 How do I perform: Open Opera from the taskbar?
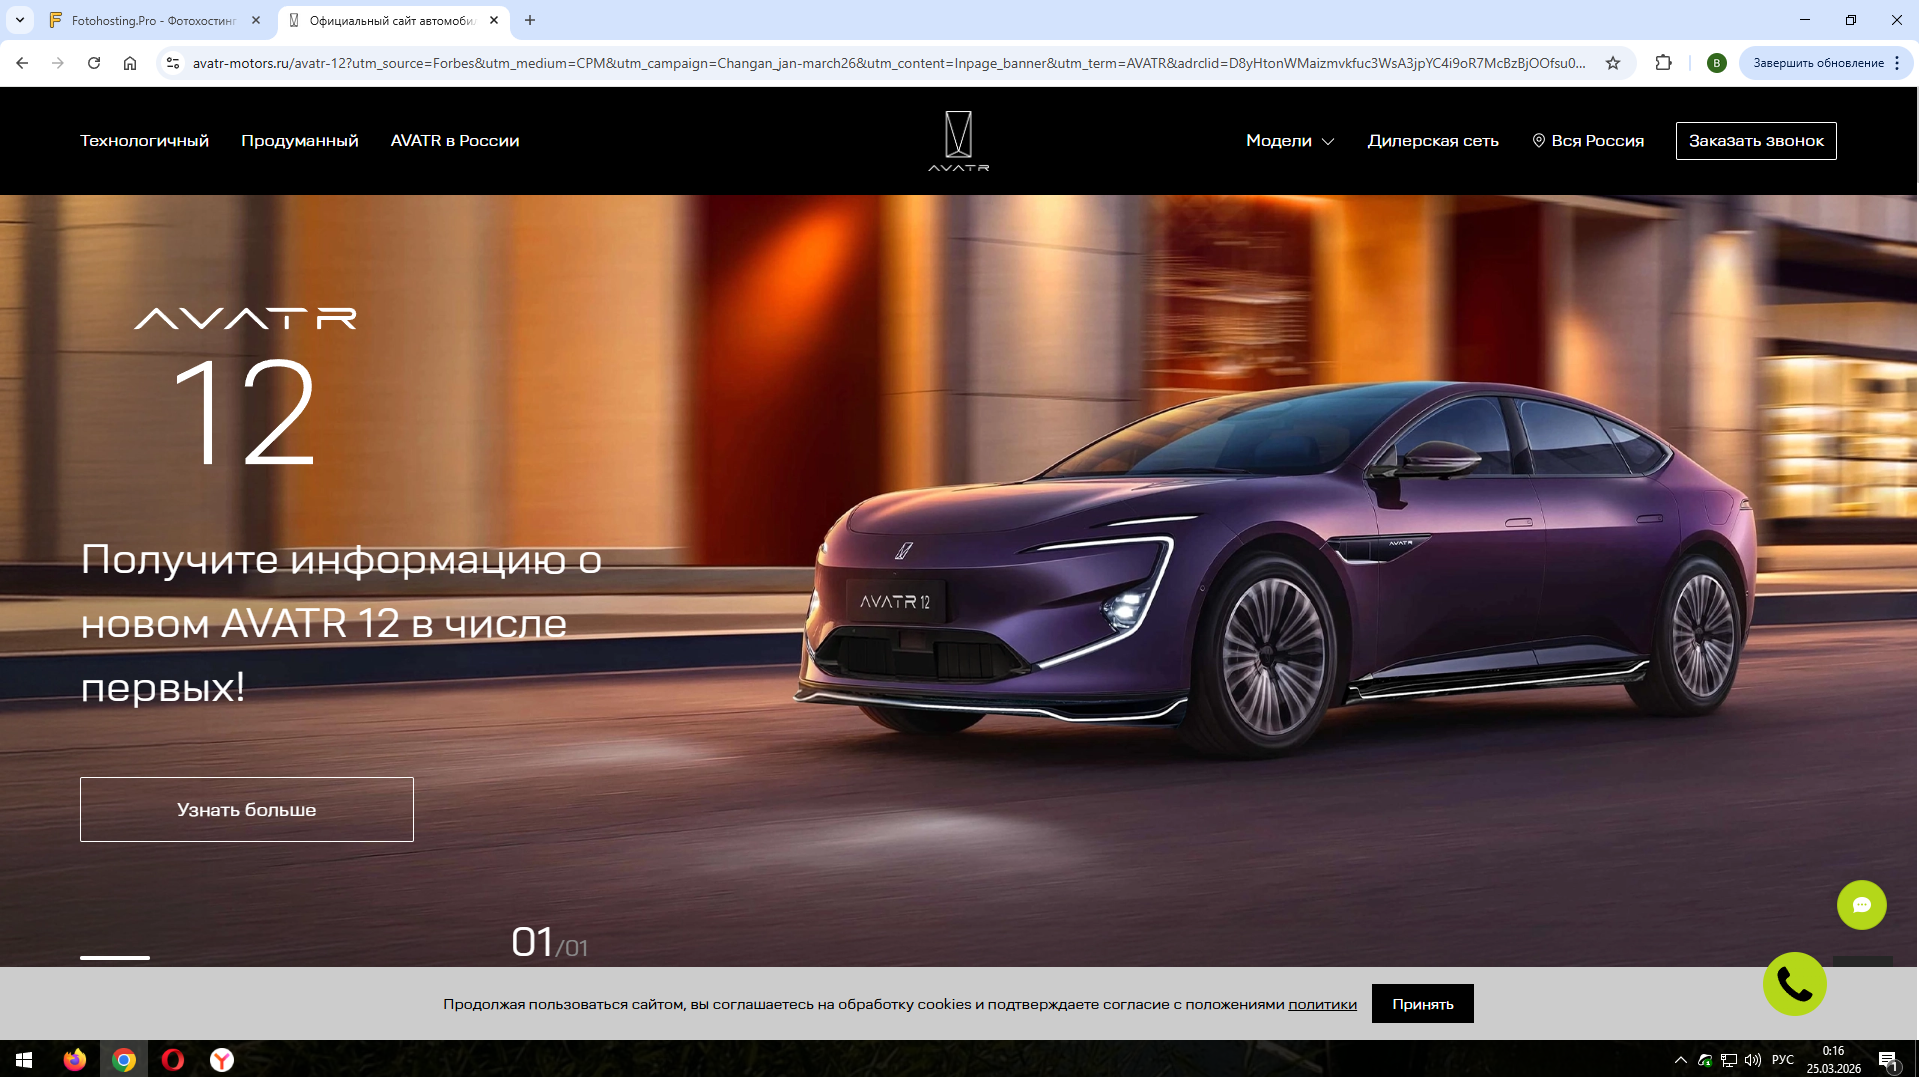(173, 1060)
